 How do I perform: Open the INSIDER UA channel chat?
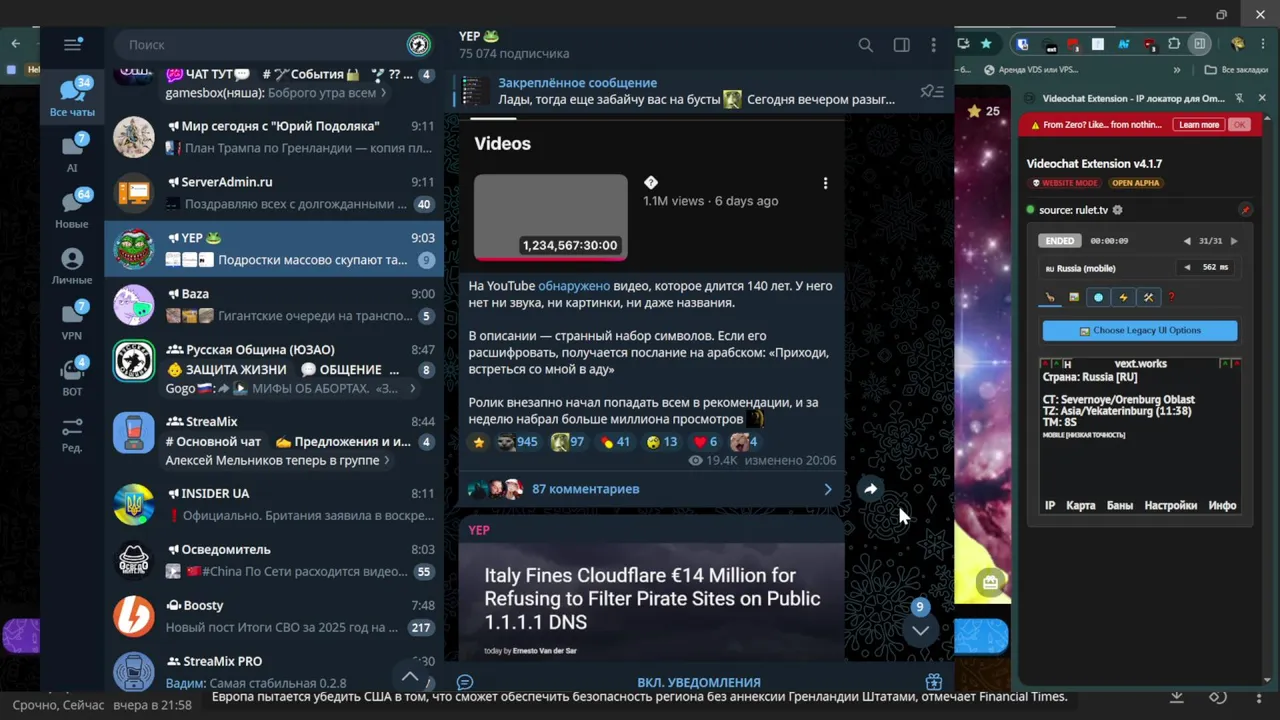(274, 505)
